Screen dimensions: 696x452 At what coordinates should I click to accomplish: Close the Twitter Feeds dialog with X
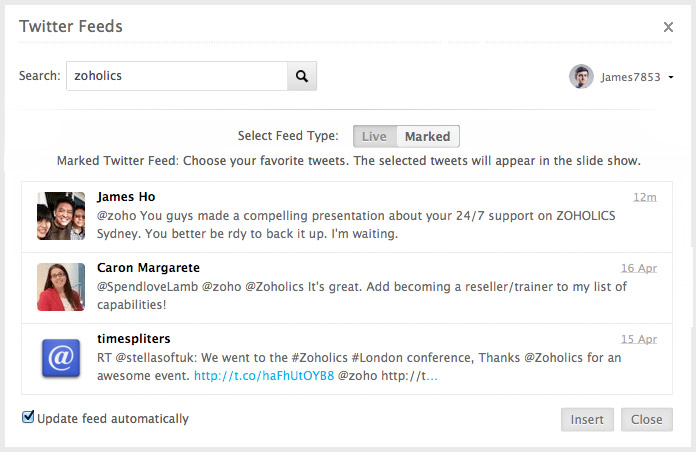pyautogui.click(x=668, y=27)
